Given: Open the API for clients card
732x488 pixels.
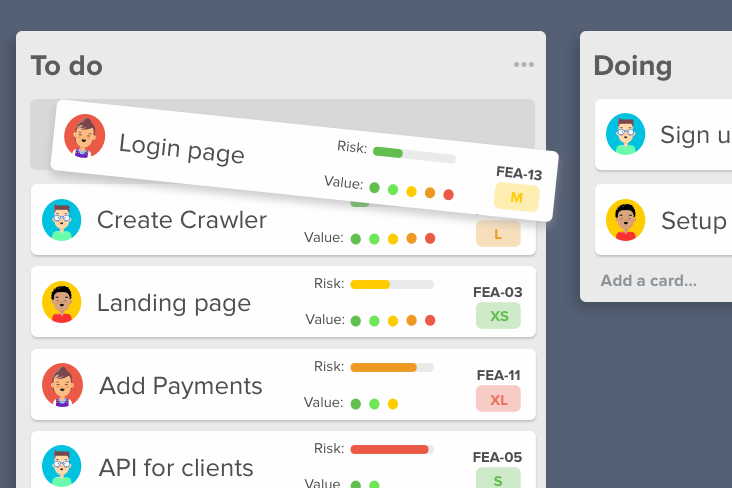Looking at the screenshot, I should tap(283, 460).
